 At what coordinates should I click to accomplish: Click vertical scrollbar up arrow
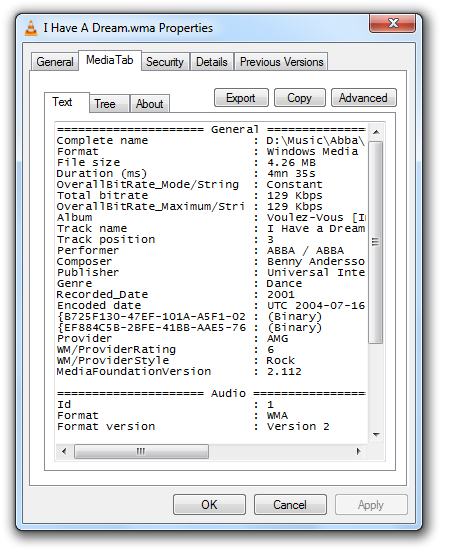click(376, 132)
